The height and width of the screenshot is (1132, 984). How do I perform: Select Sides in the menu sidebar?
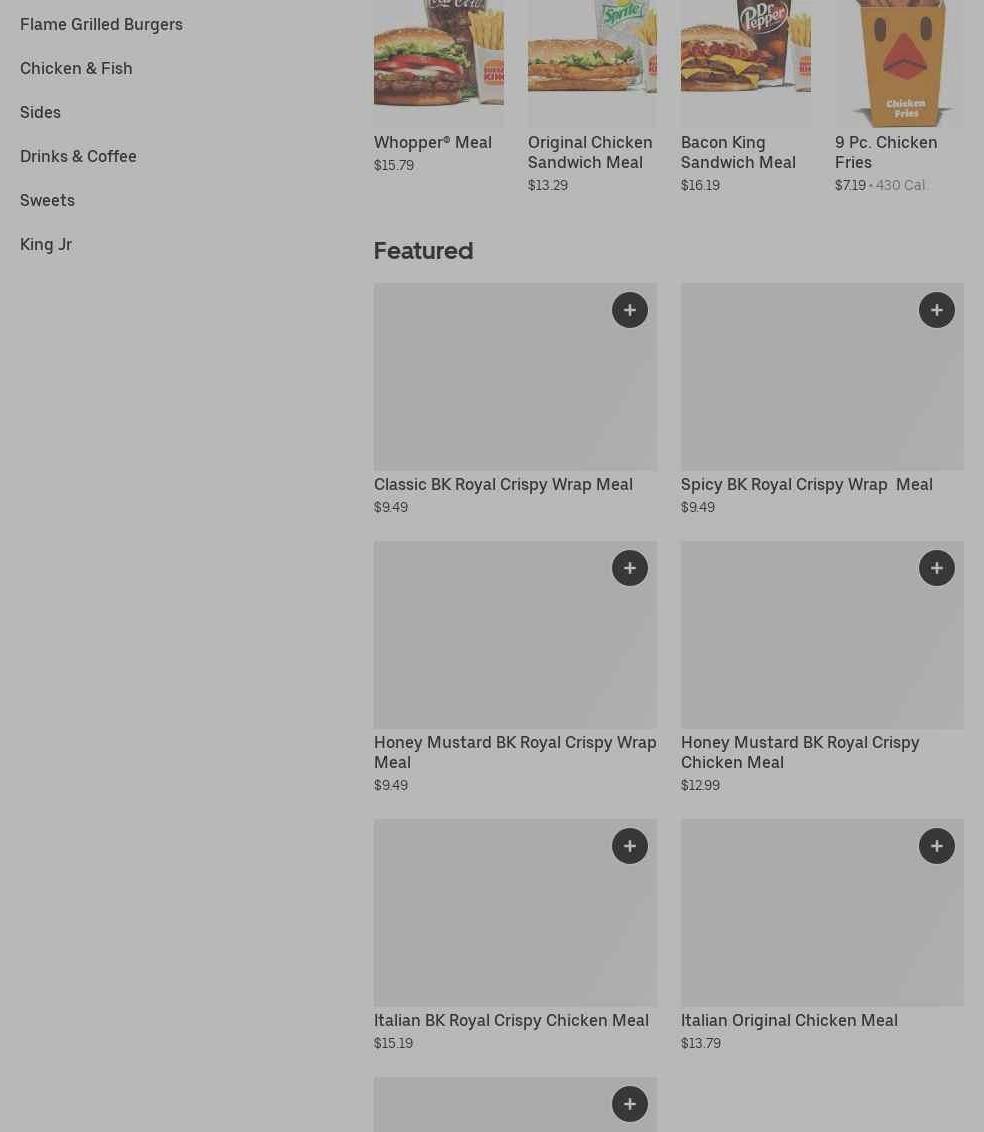click(40, 113)
